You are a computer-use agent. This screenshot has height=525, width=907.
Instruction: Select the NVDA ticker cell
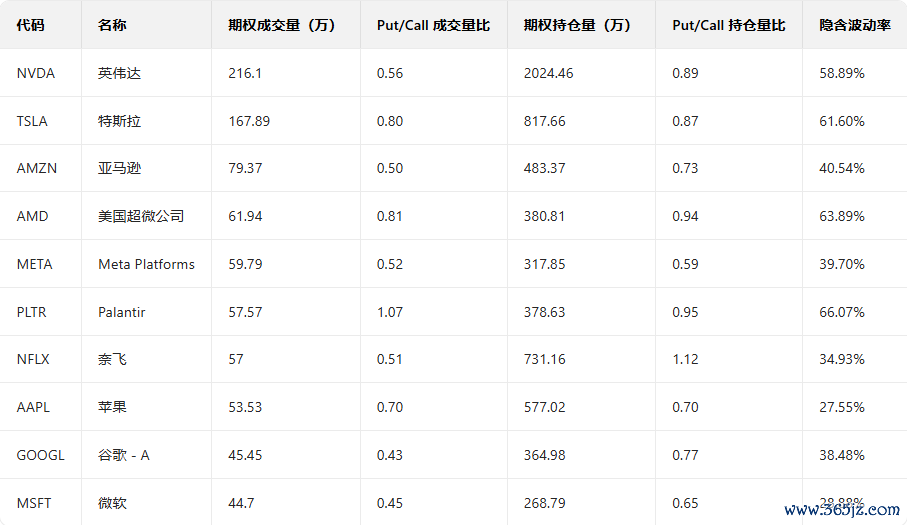(x=36, y=73)
